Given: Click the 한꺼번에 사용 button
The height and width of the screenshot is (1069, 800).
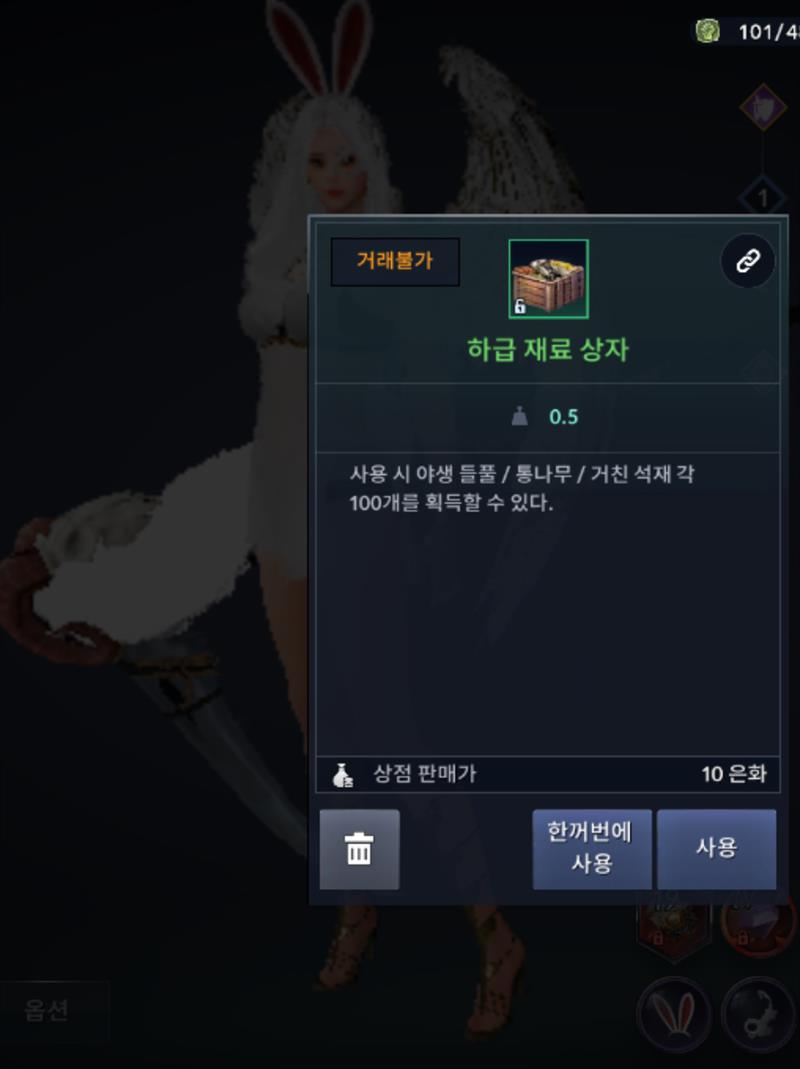Looking at the screenshot, I should click(592, 849).
